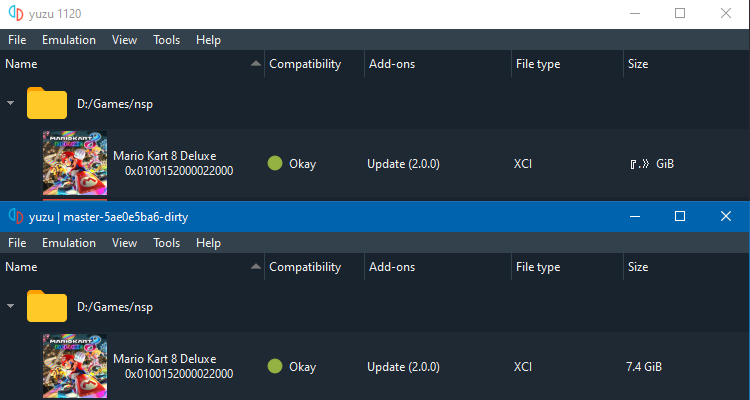This screenshot has width=750, height=400.
Task: Select the Mario Kart 8 Deluxe cover art in the bottom window
Action: pyautogui.click(x=75, y=367)
